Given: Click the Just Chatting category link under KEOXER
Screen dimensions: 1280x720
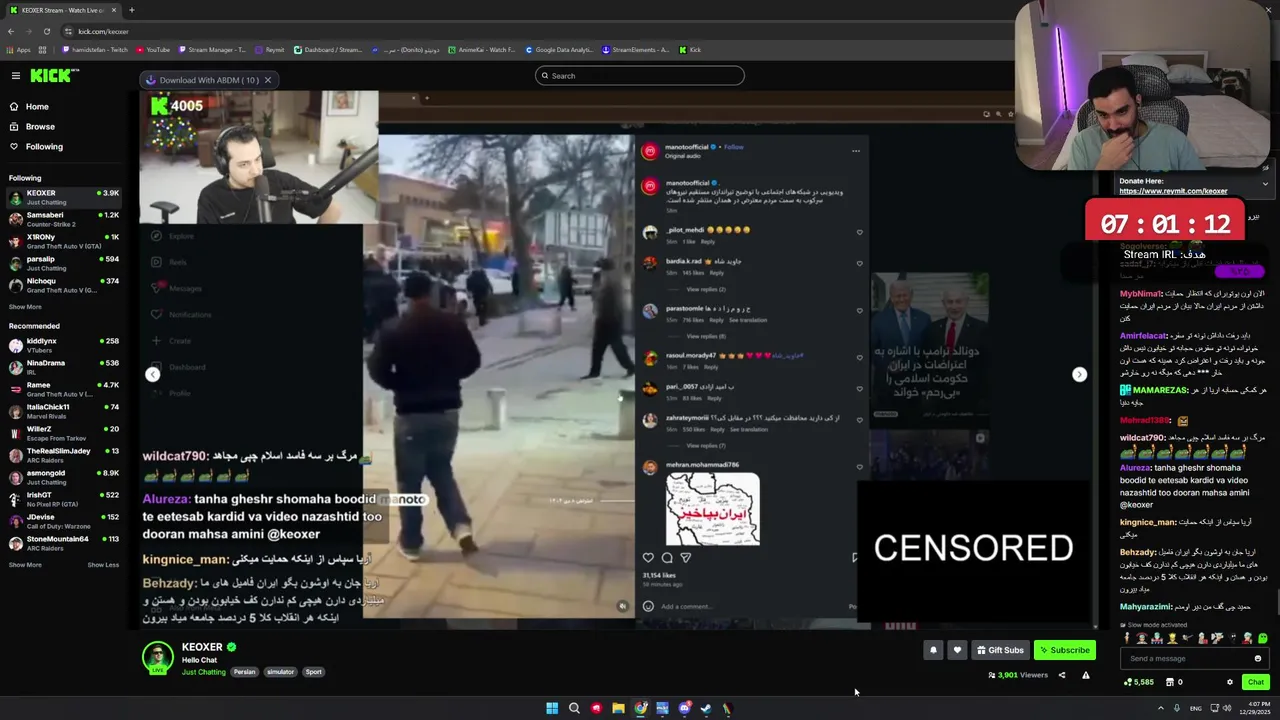Looking at the screenshot, I should [x=204, y=672].
